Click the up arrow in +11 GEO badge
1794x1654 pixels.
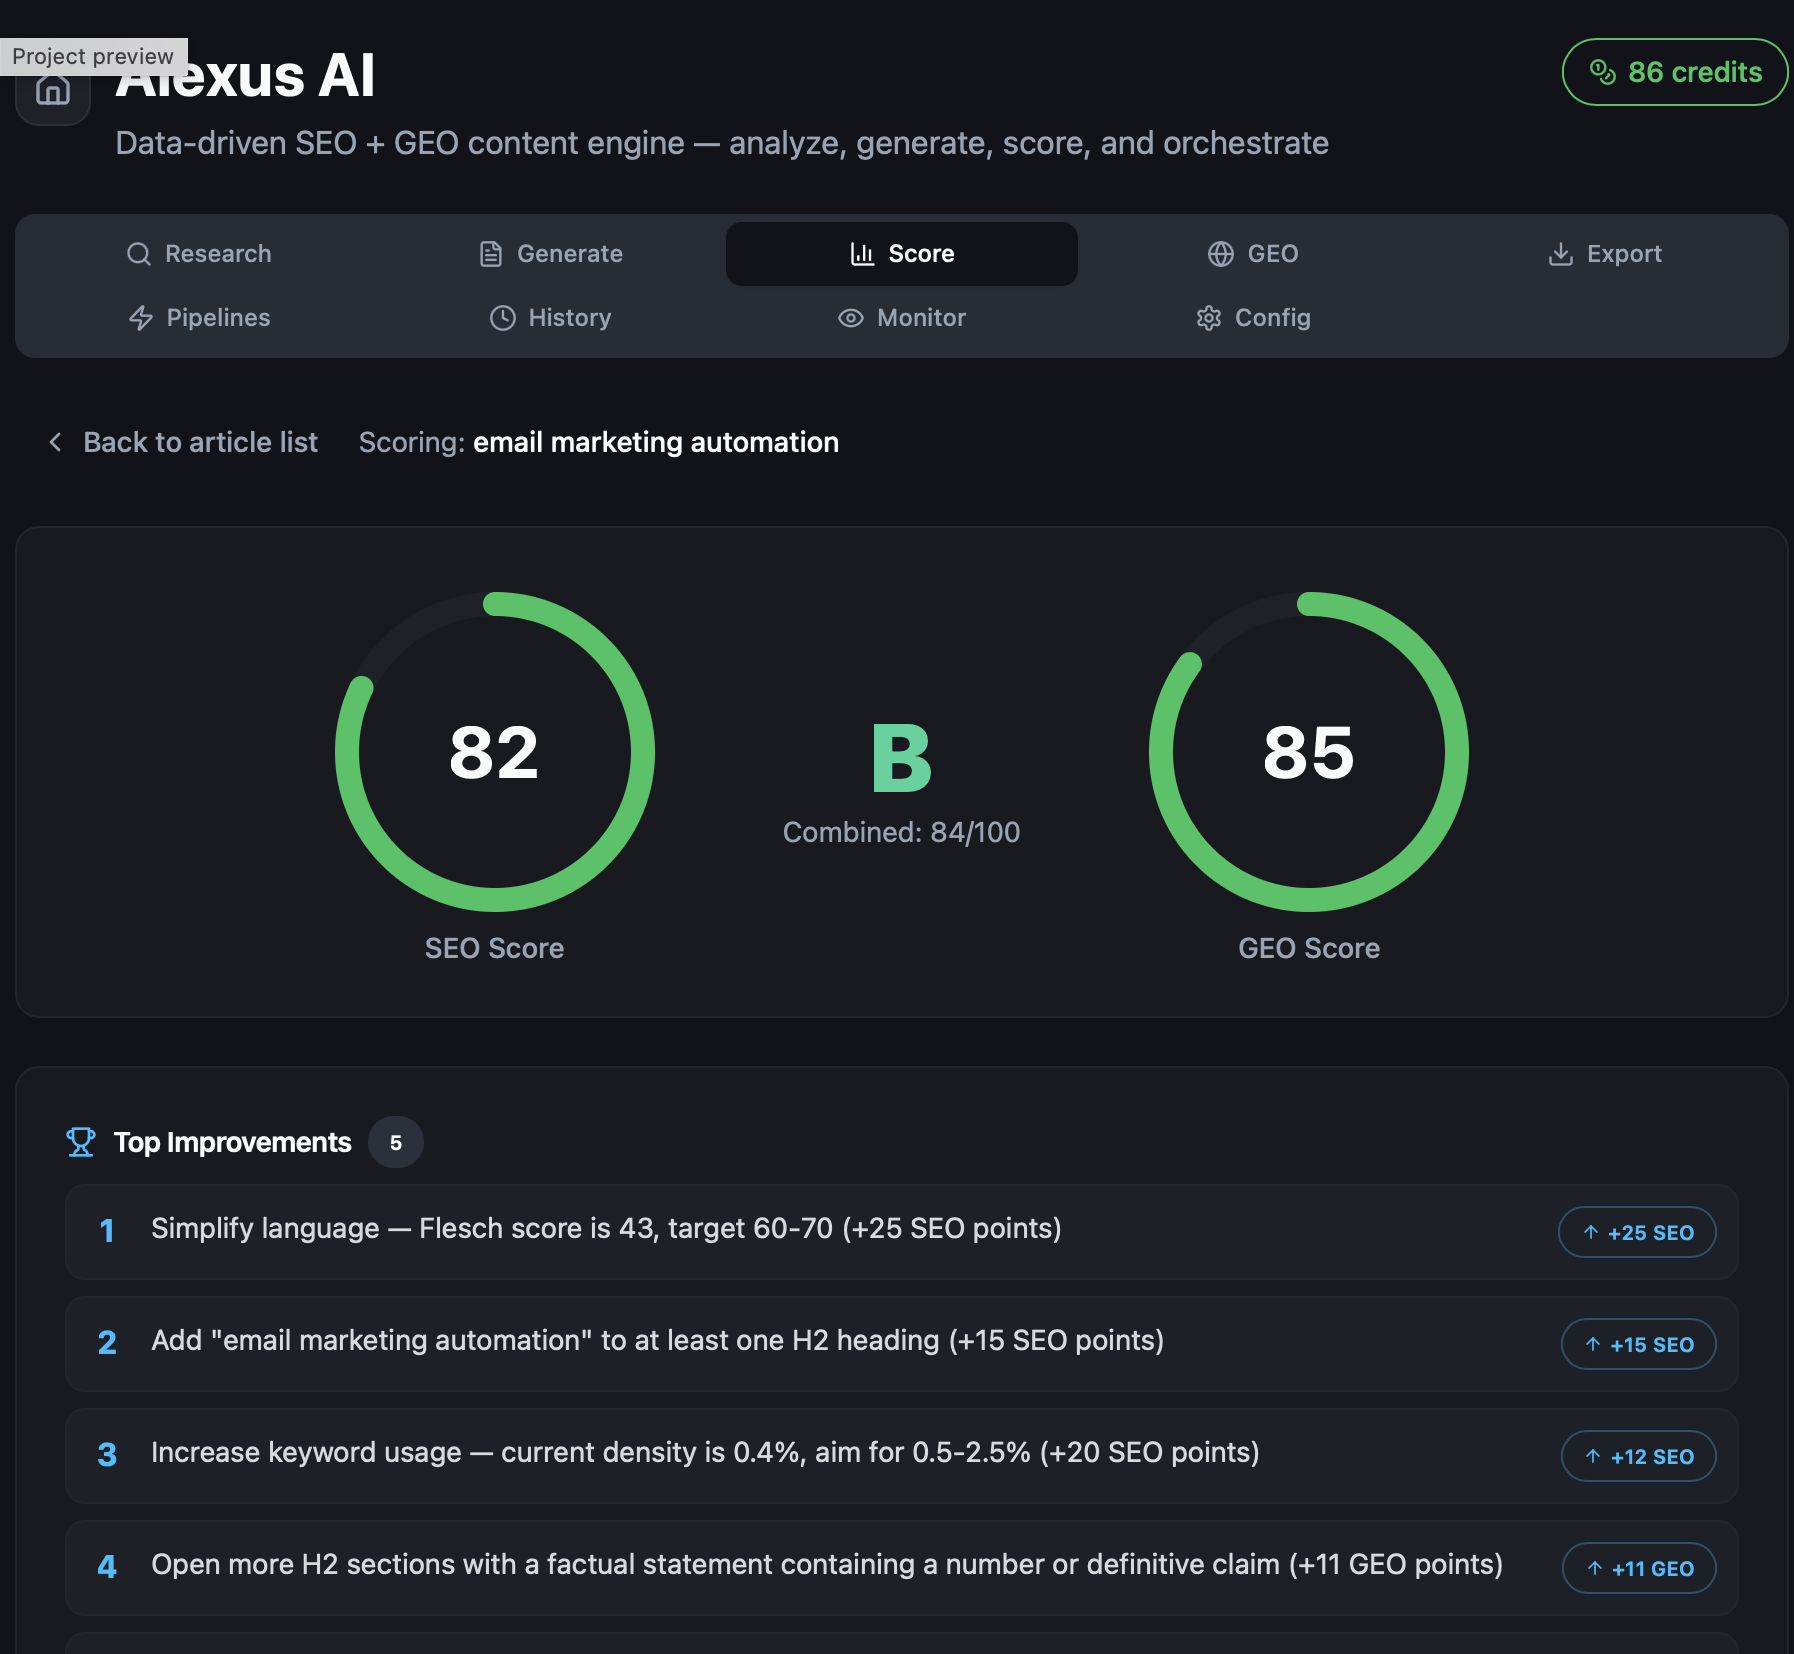[1595, 1568]
